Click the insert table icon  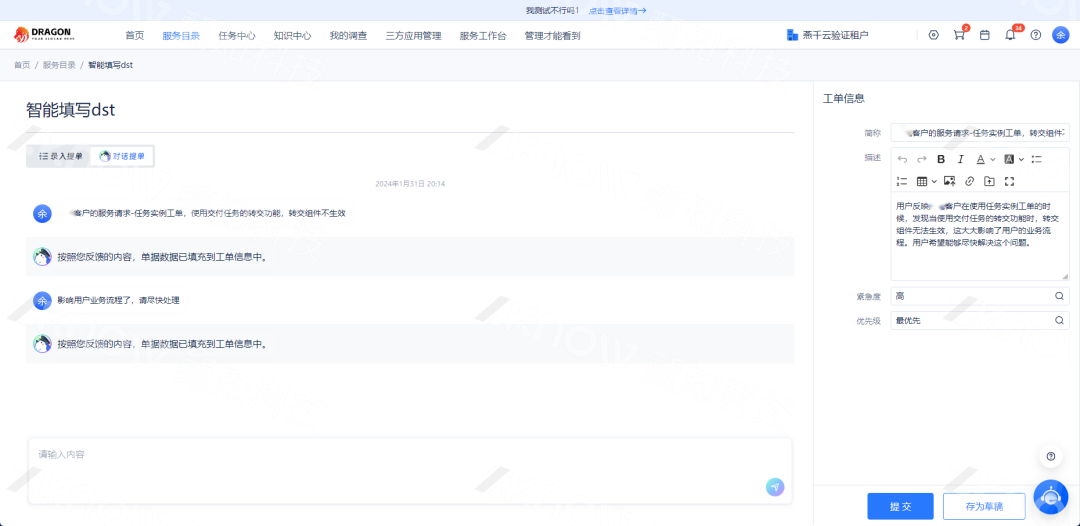click(x=922, y=181)
